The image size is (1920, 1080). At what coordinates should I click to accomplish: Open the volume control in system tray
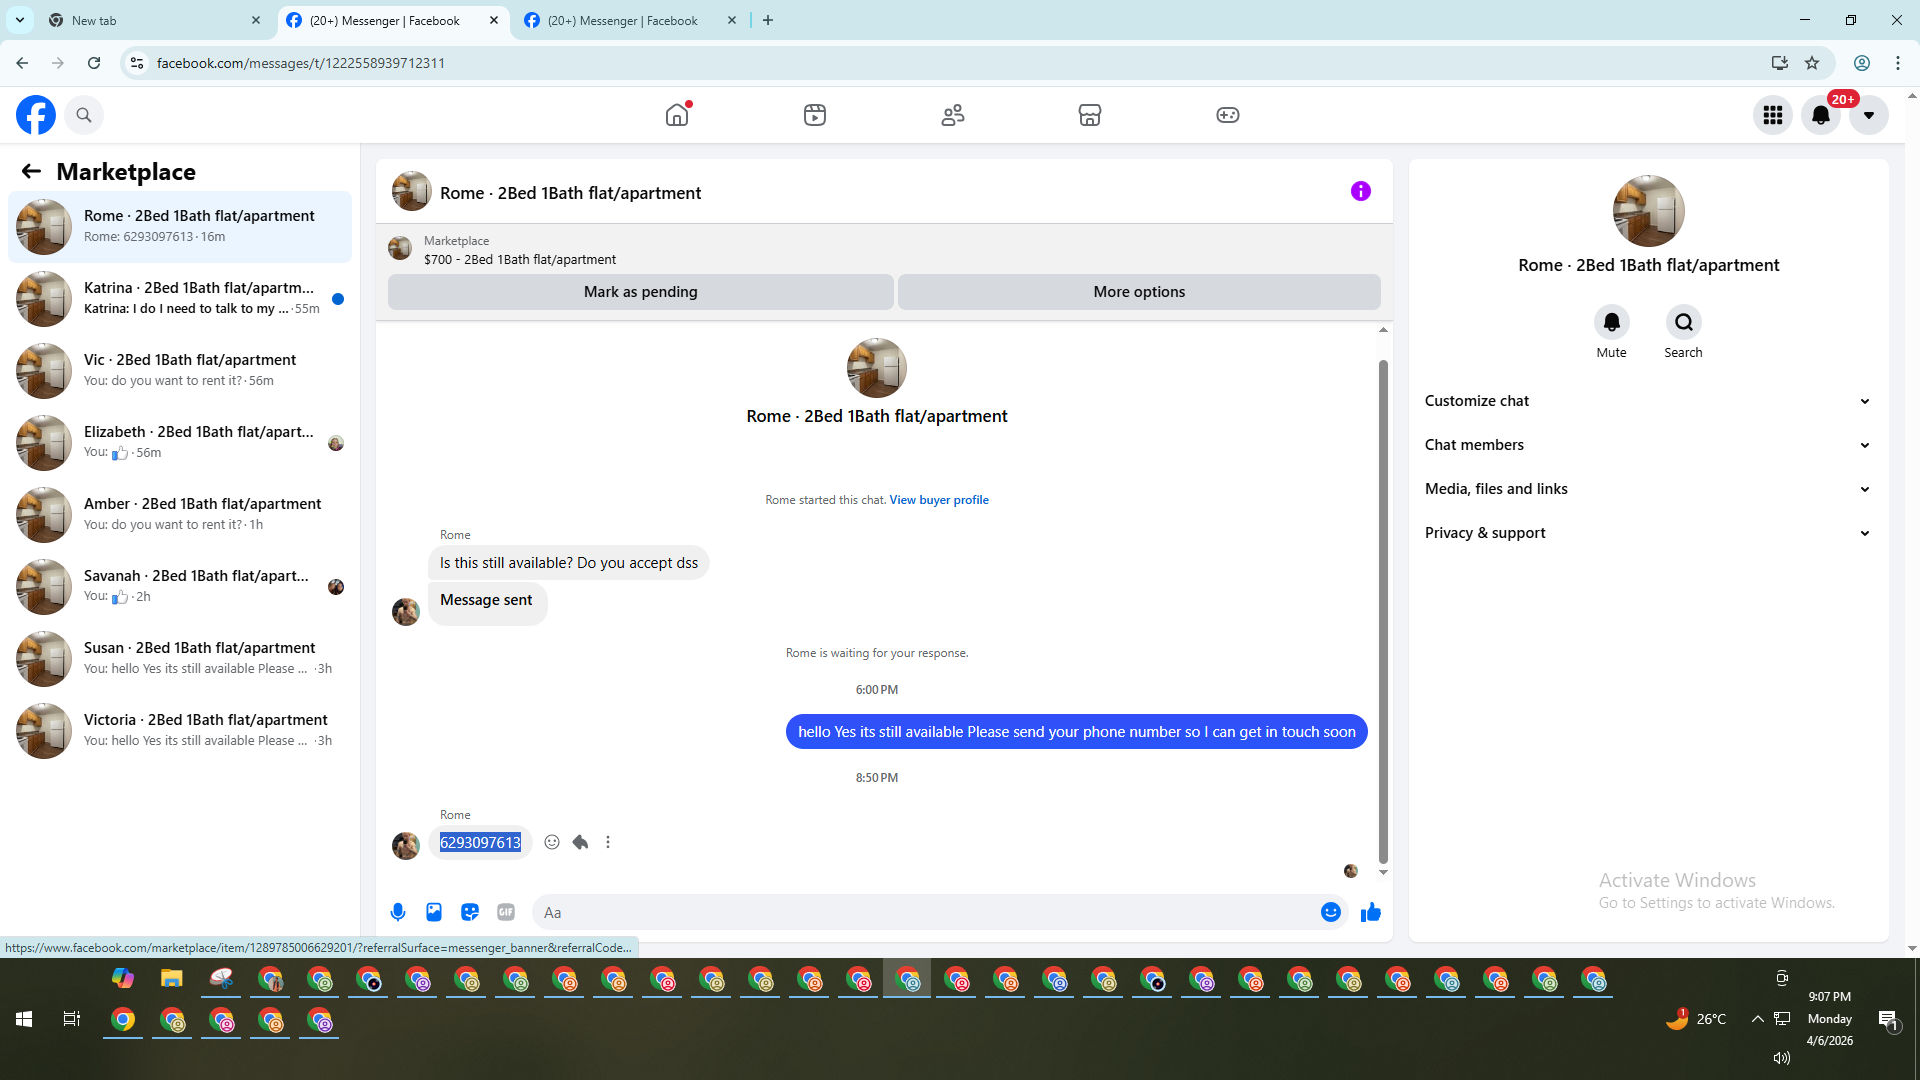pyautogui.click(x=1782, y=1058)
